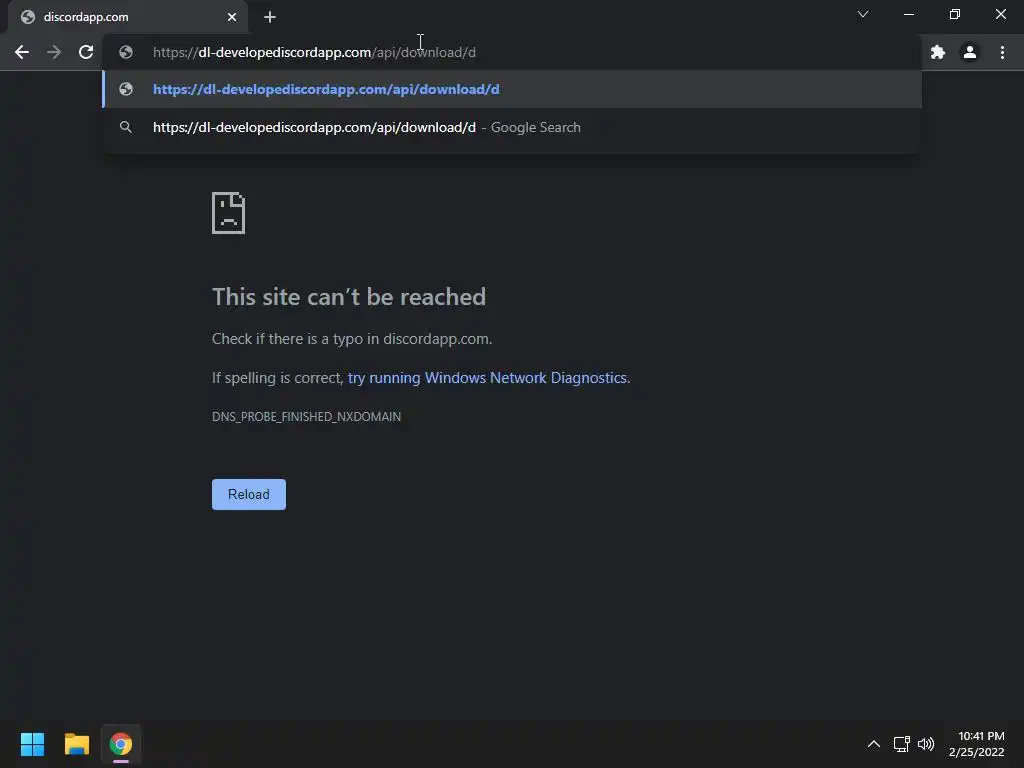Open Chrome's three-dot menu
The height and width of the screenshot is (768, 1024).
(x=1002, y=52)
